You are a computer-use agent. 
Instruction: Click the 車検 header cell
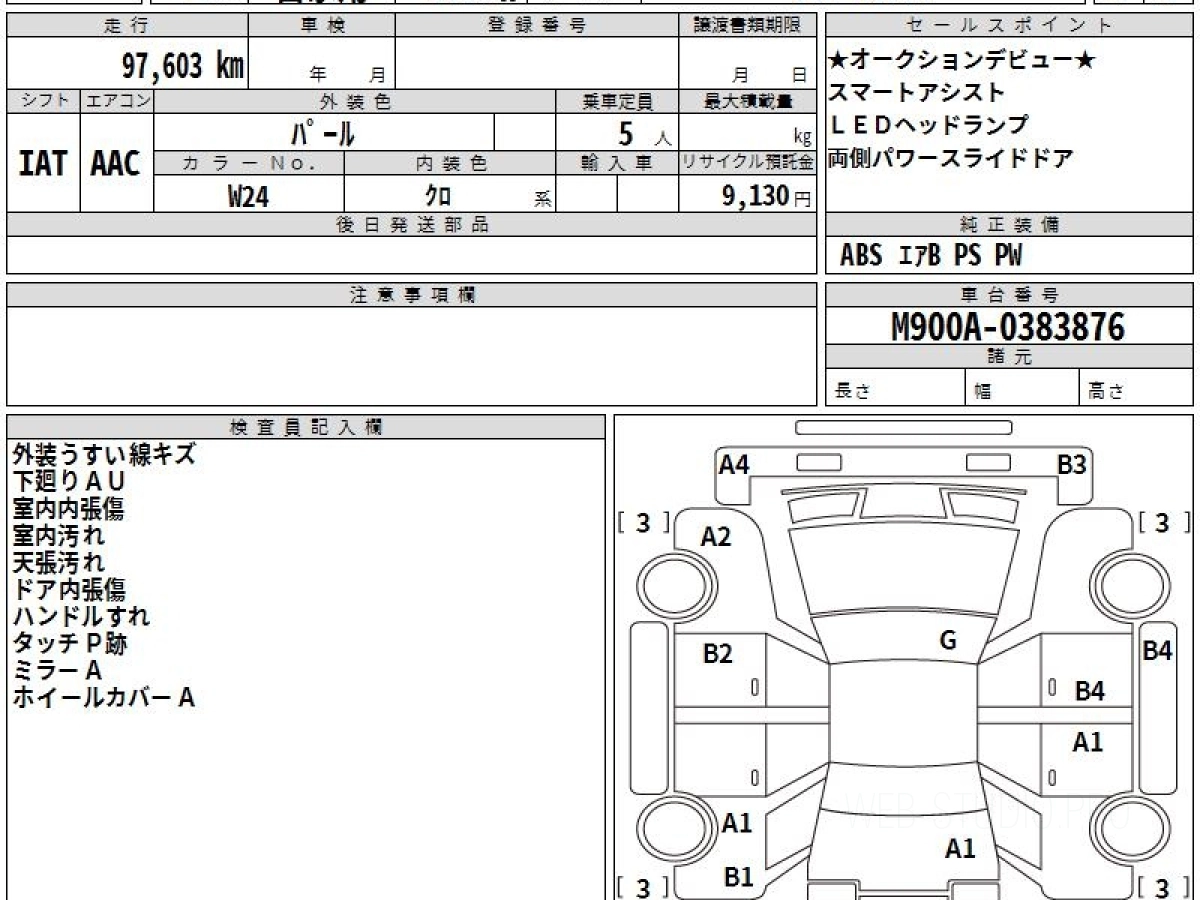(x=322, y=26)
